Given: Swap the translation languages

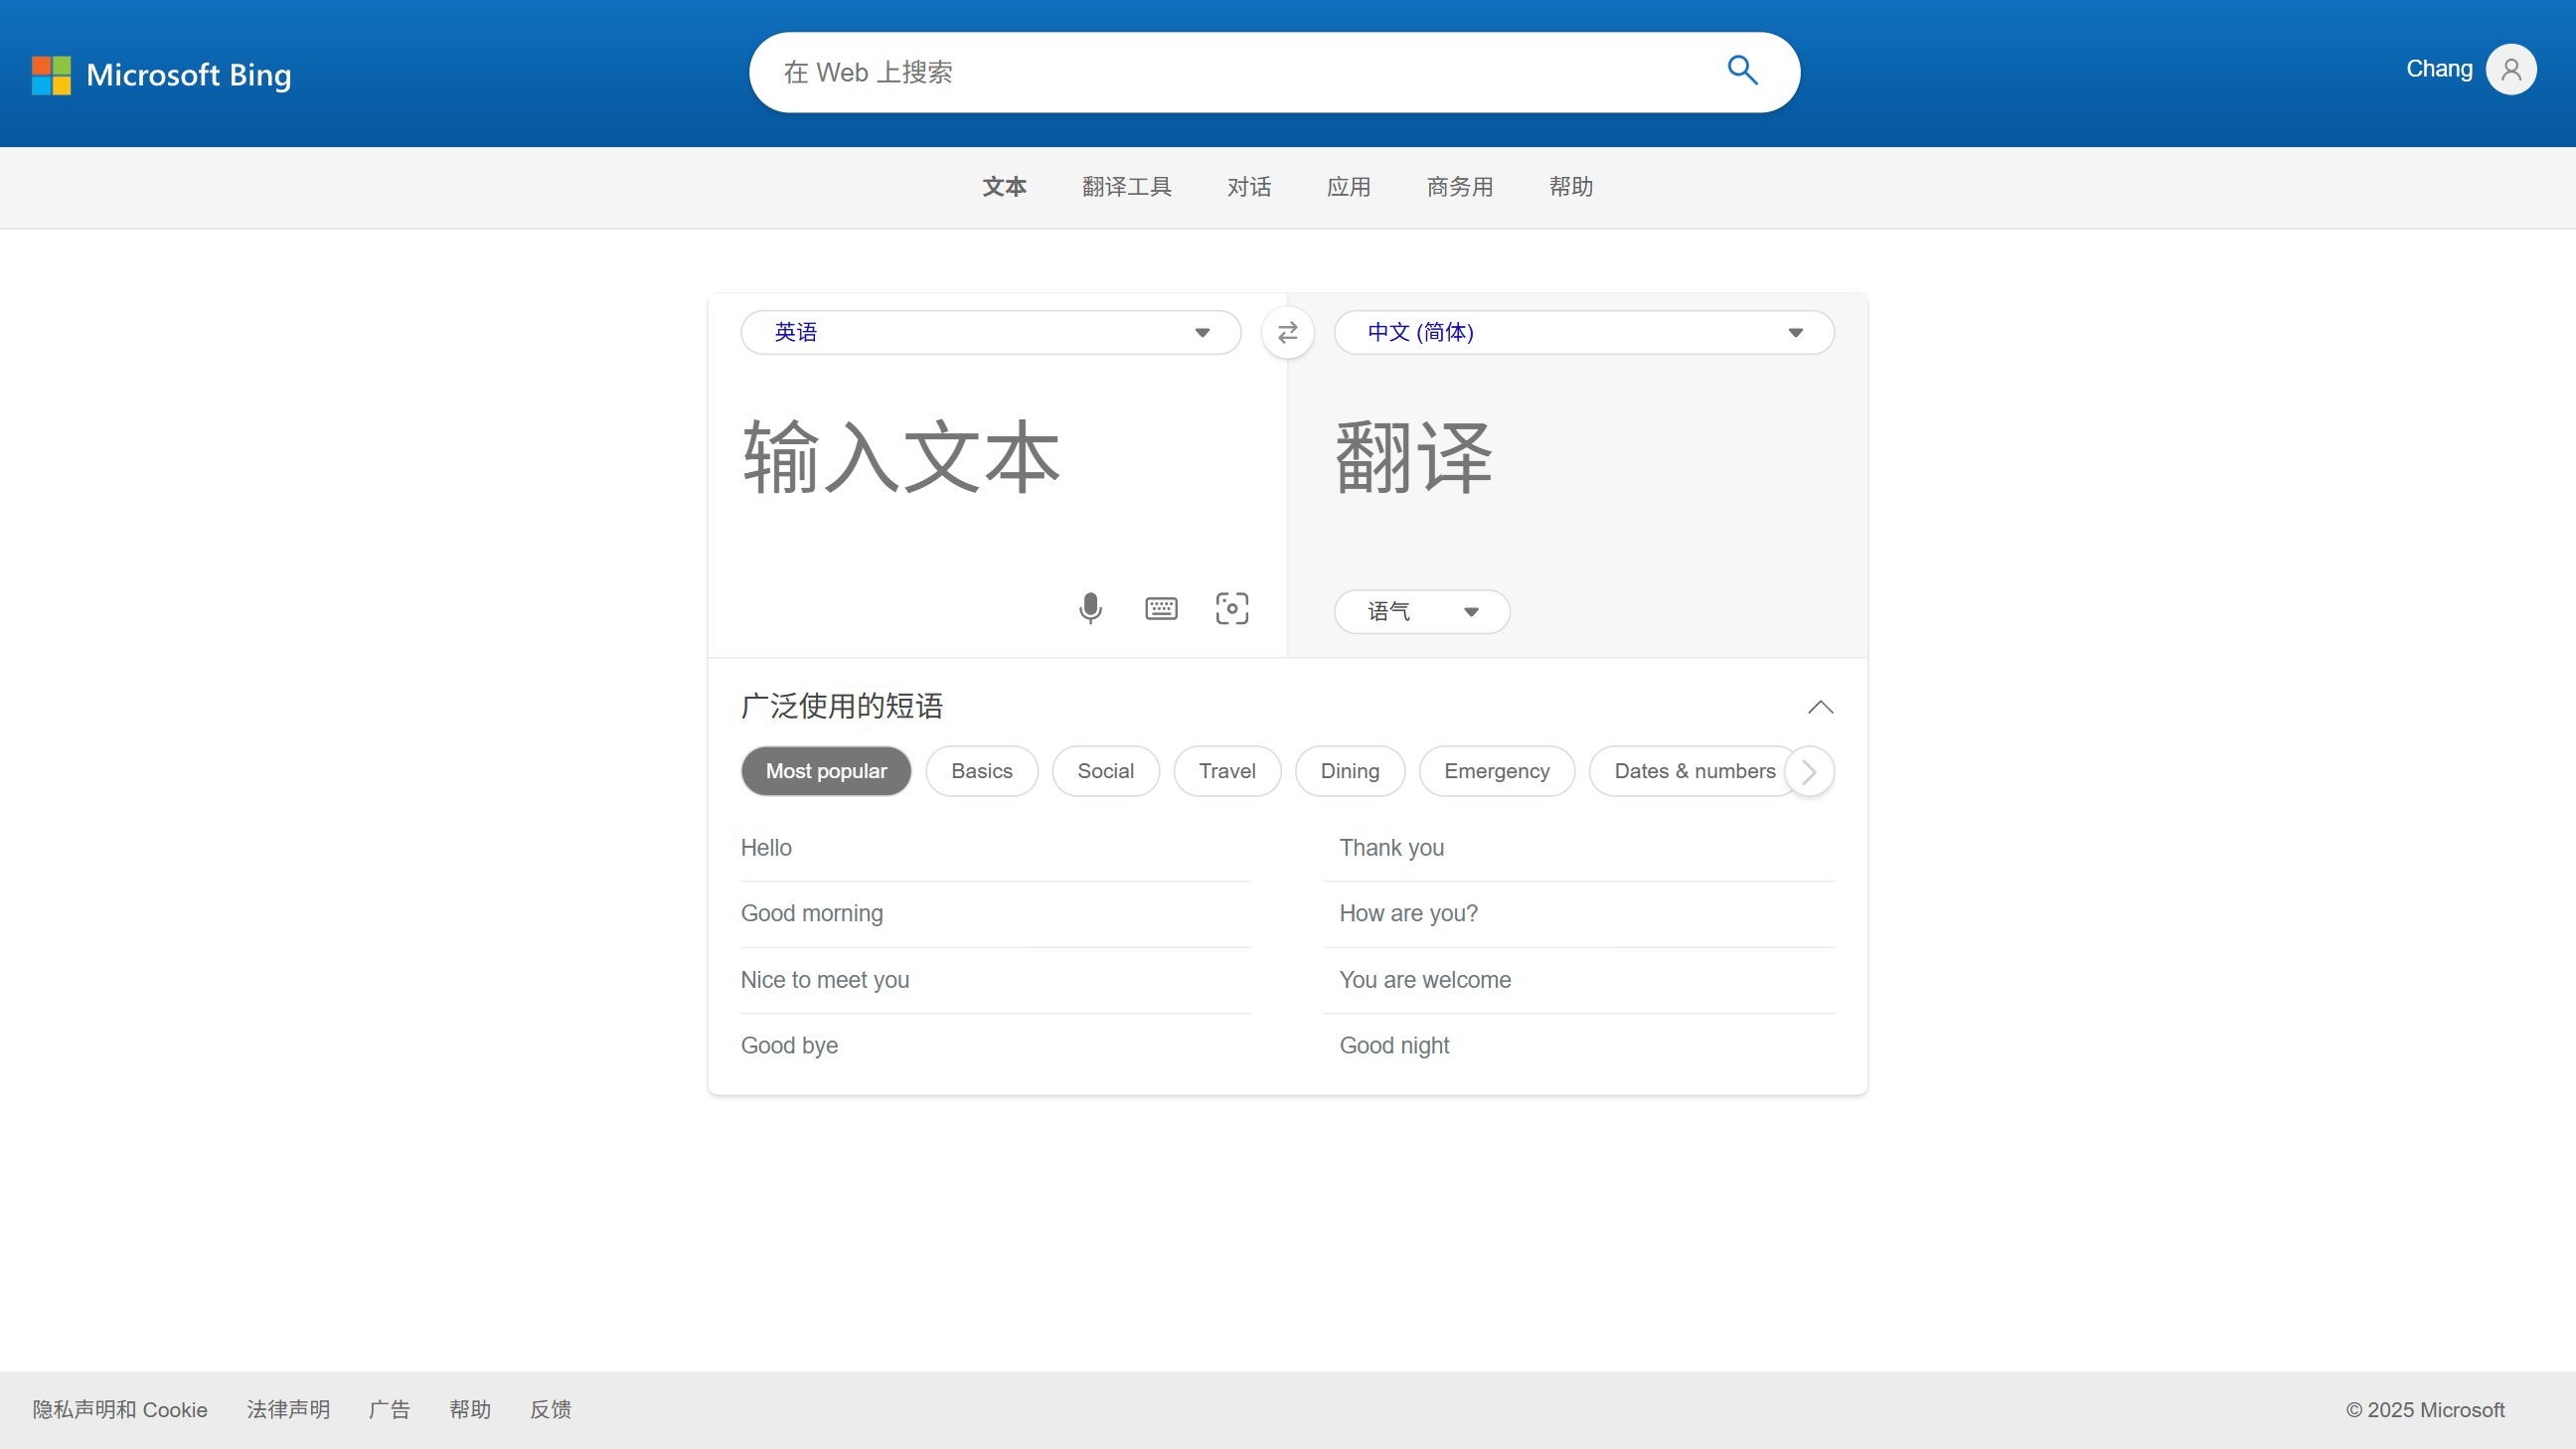Looking at the screenshot, I should (x=1288, y=332).
